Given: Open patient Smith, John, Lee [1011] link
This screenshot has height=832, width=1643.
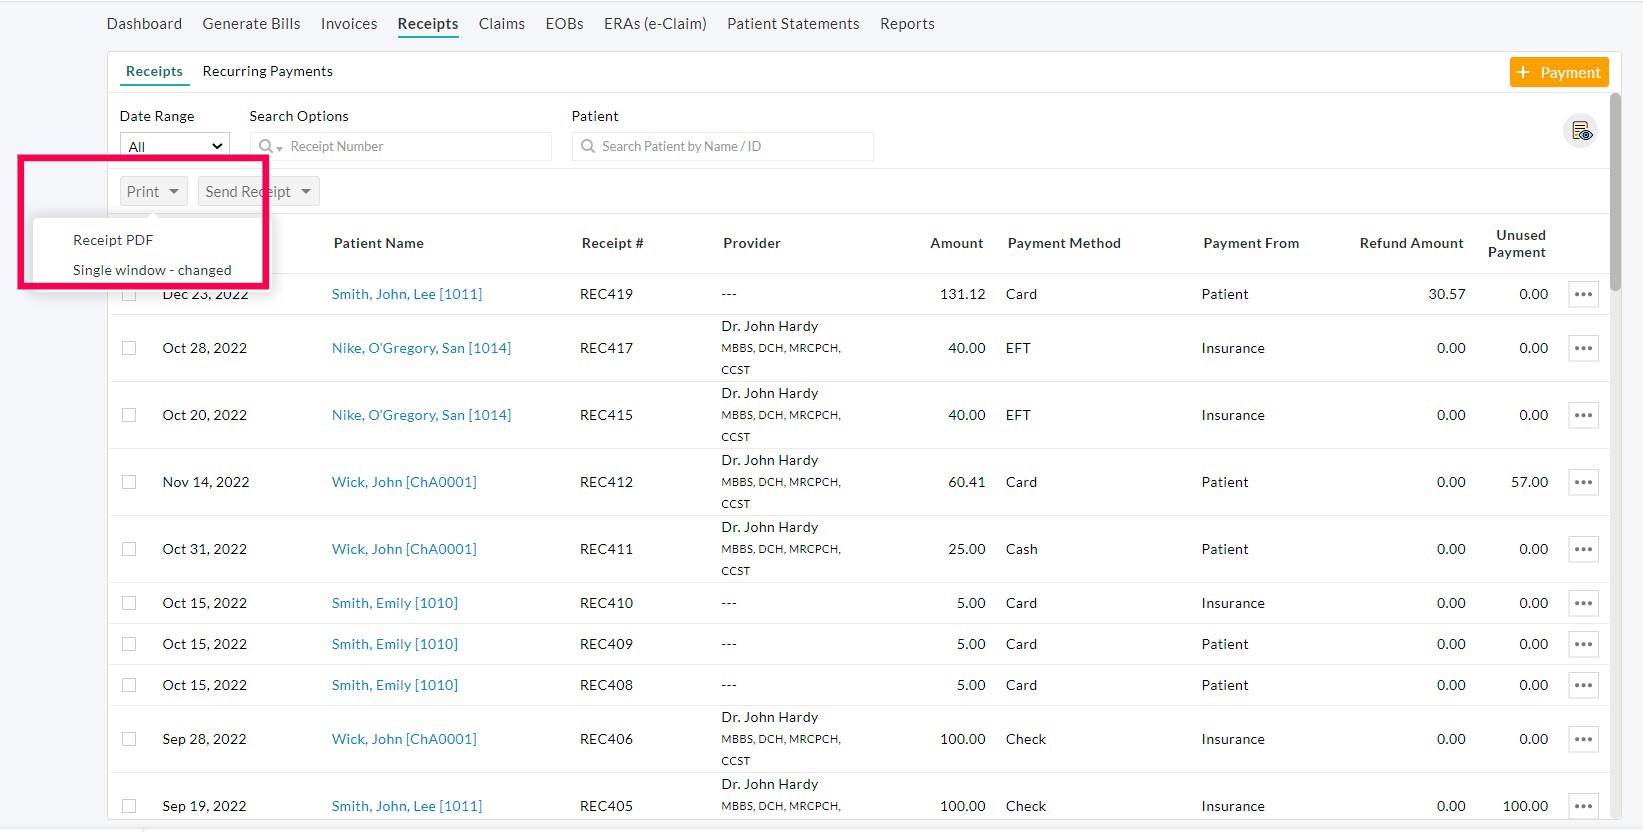Looking at the screenshot, I should click(406, 294).
